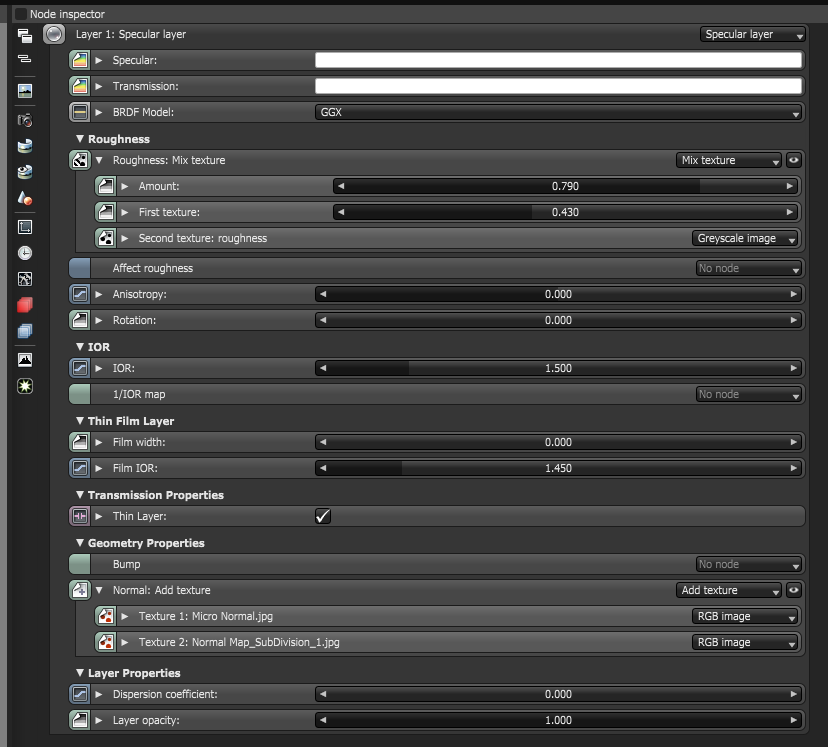Viewport: 828px width, 747px height.
Task: Click the node icon beside Second texture: roughness
Action: 106,238
